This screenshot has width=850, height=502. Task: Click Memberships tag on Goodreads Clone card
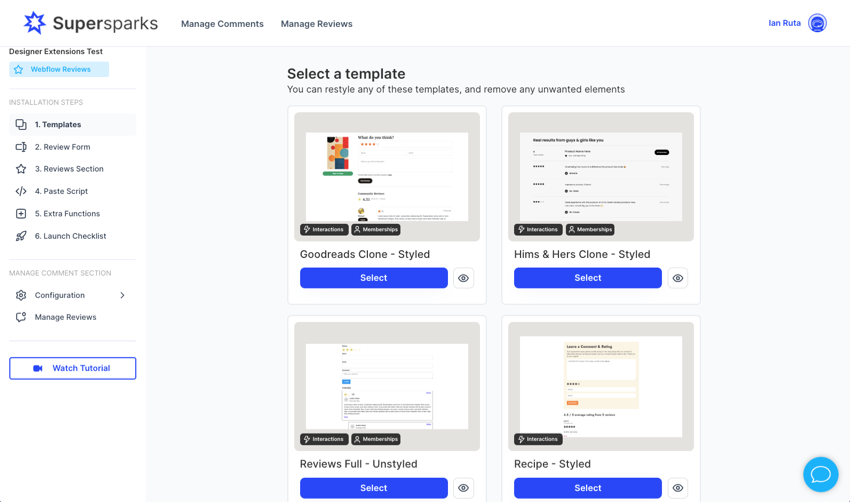click(376, 229)
